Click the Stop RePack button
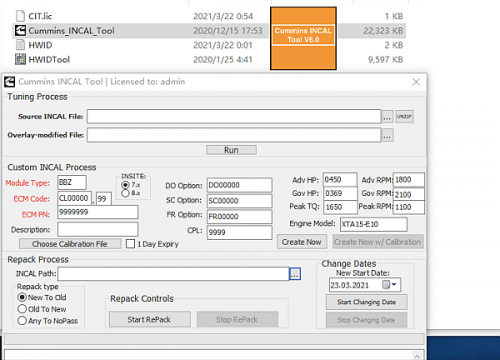500x360 pixels. (237, 319)
